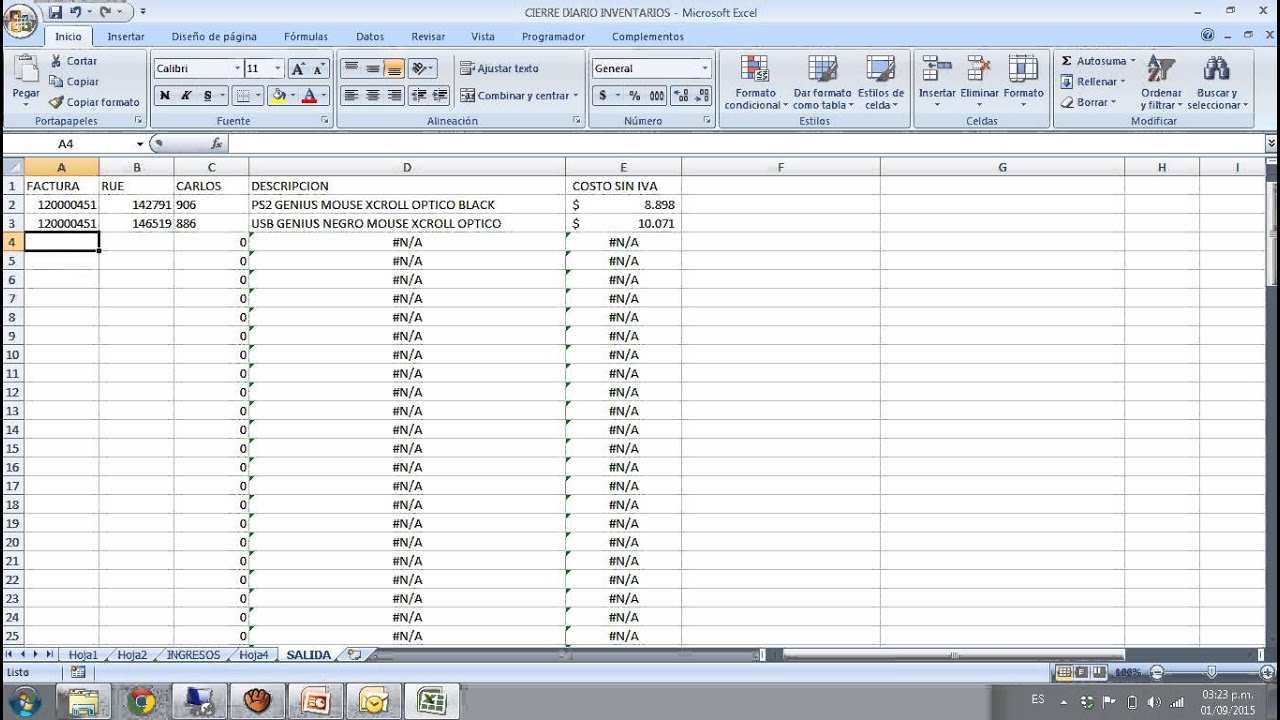The height and width of the screenshot is (720, 1280).
Task: Align cell content to the top
Action: point(351,69)
